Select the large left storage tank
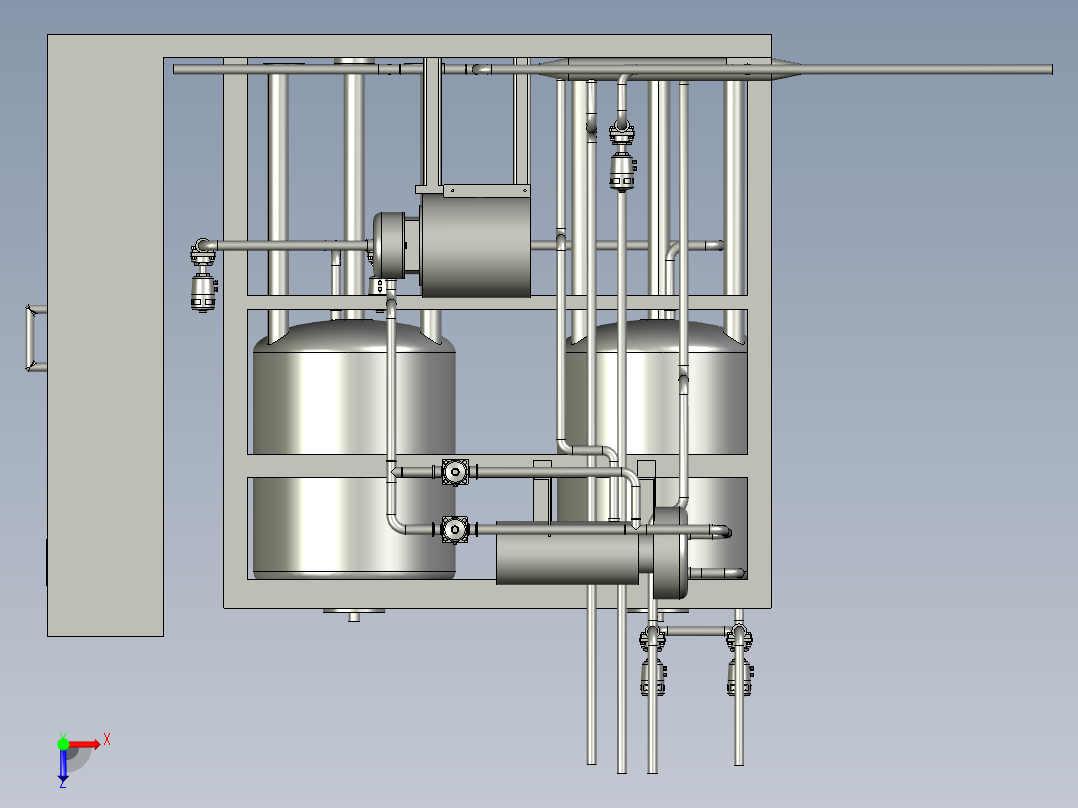 (x=354, y=450)
